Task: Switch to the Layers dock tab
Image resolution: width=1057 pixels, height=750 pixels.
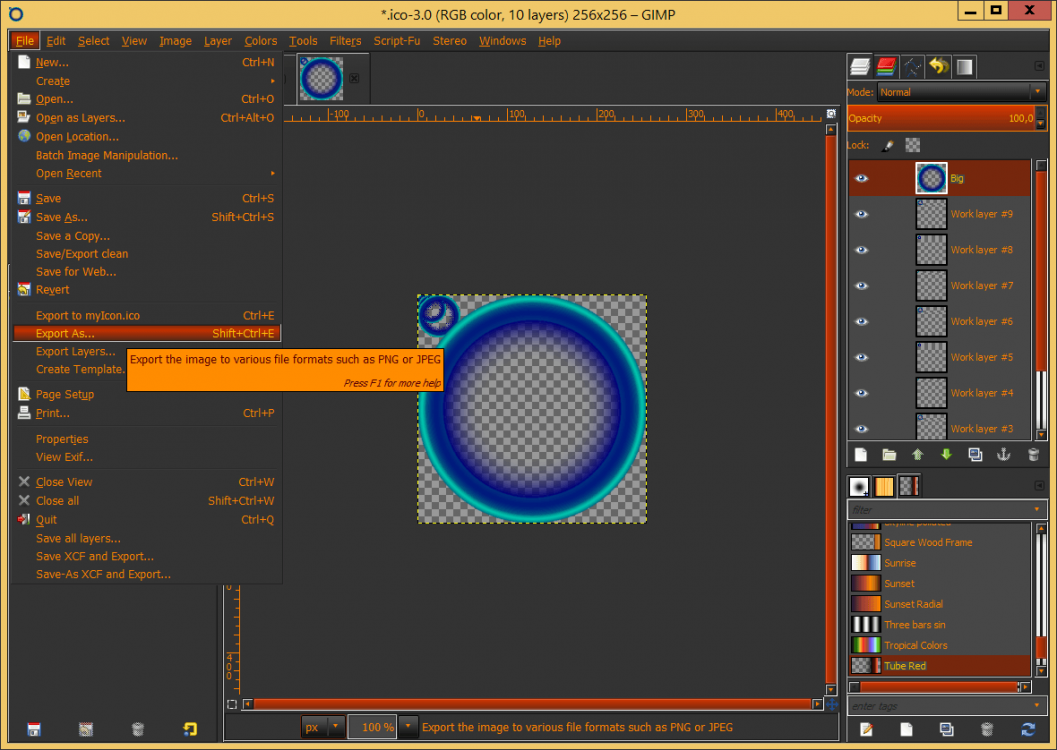Action: click(859, 66)
